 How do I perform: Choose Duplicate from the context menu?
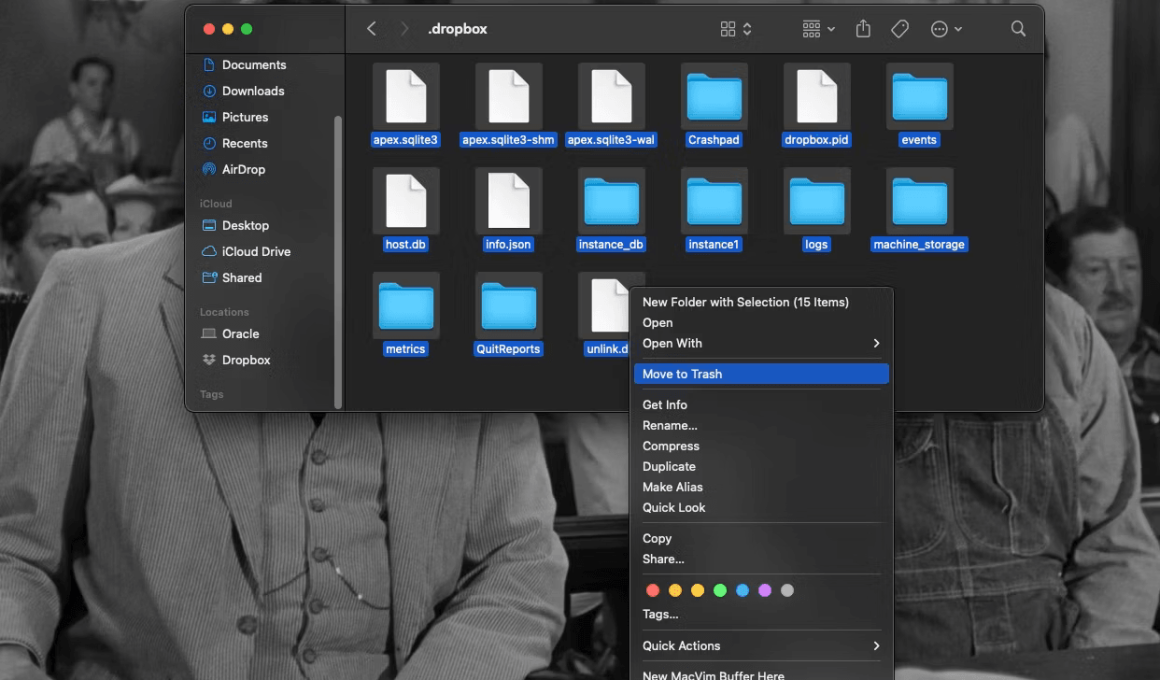click(x=761, y=467)
